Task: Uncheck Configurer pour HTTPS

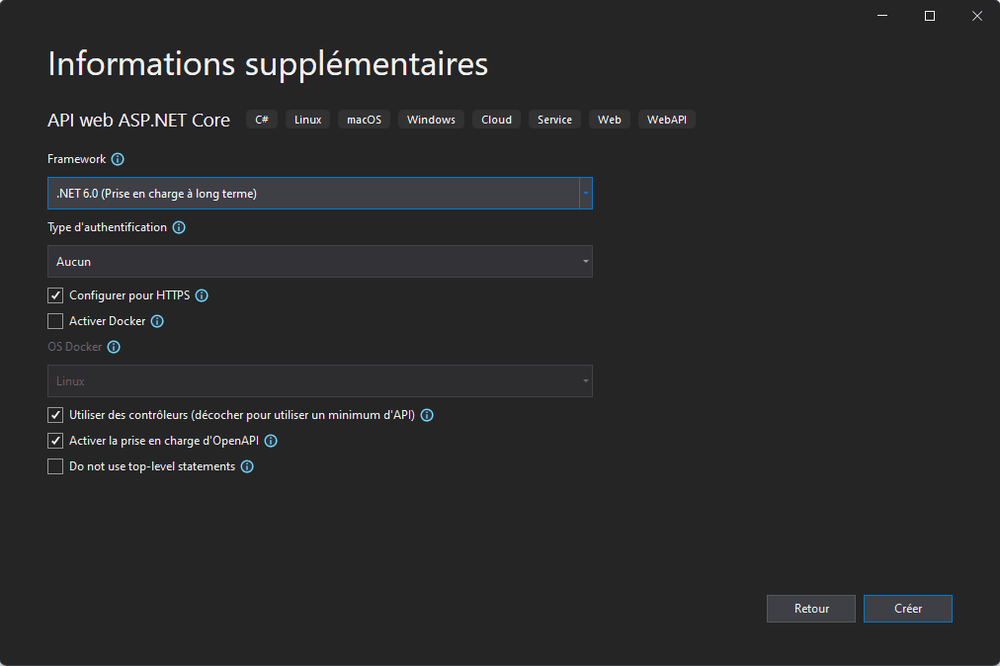Action: 55,295
